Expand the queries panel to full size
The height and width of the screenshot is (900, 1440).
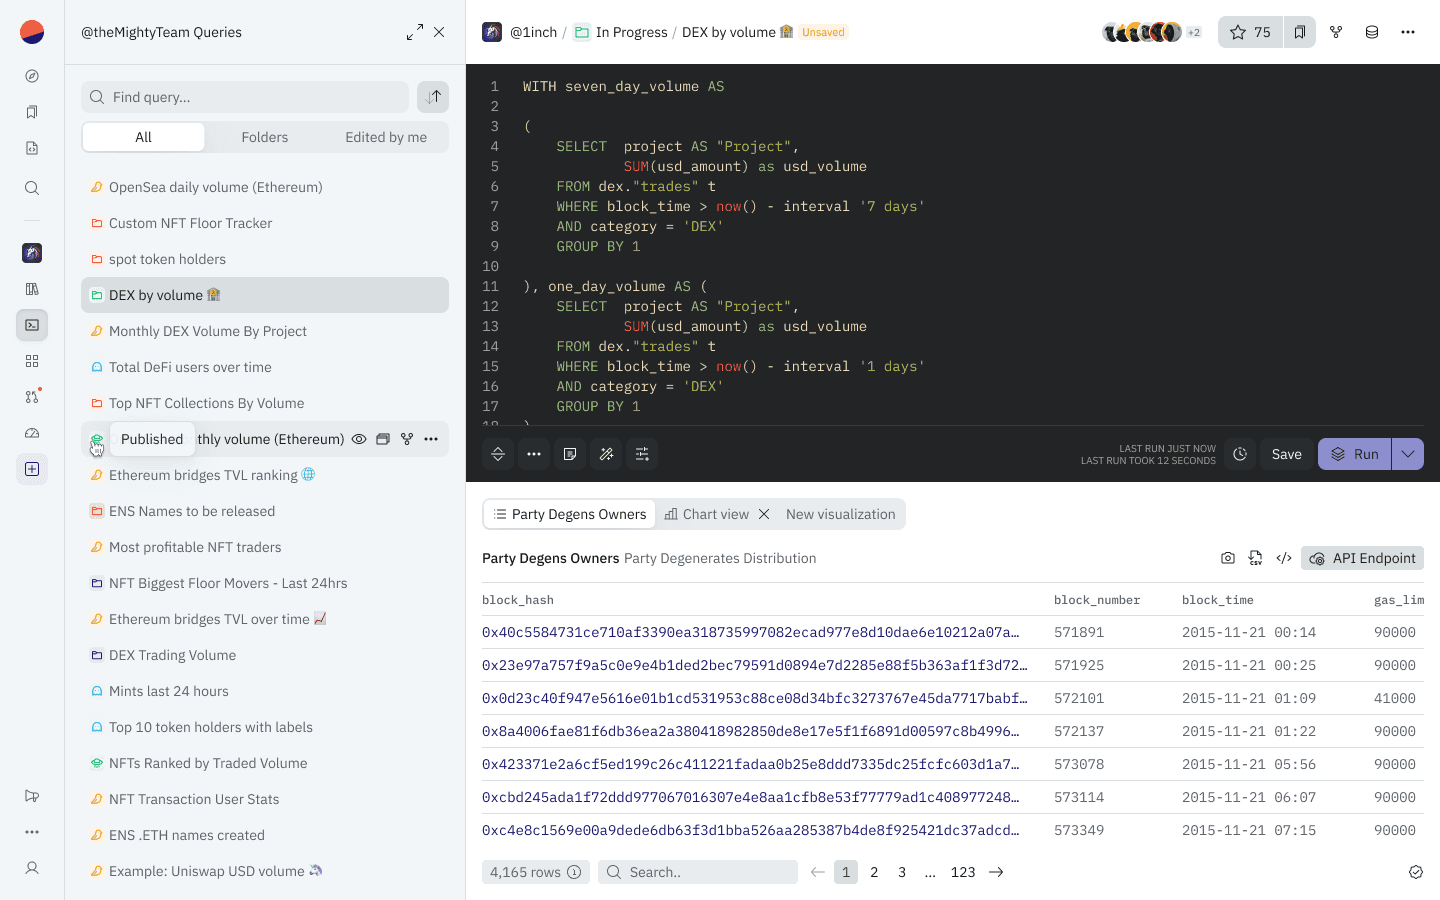(414, 32)
